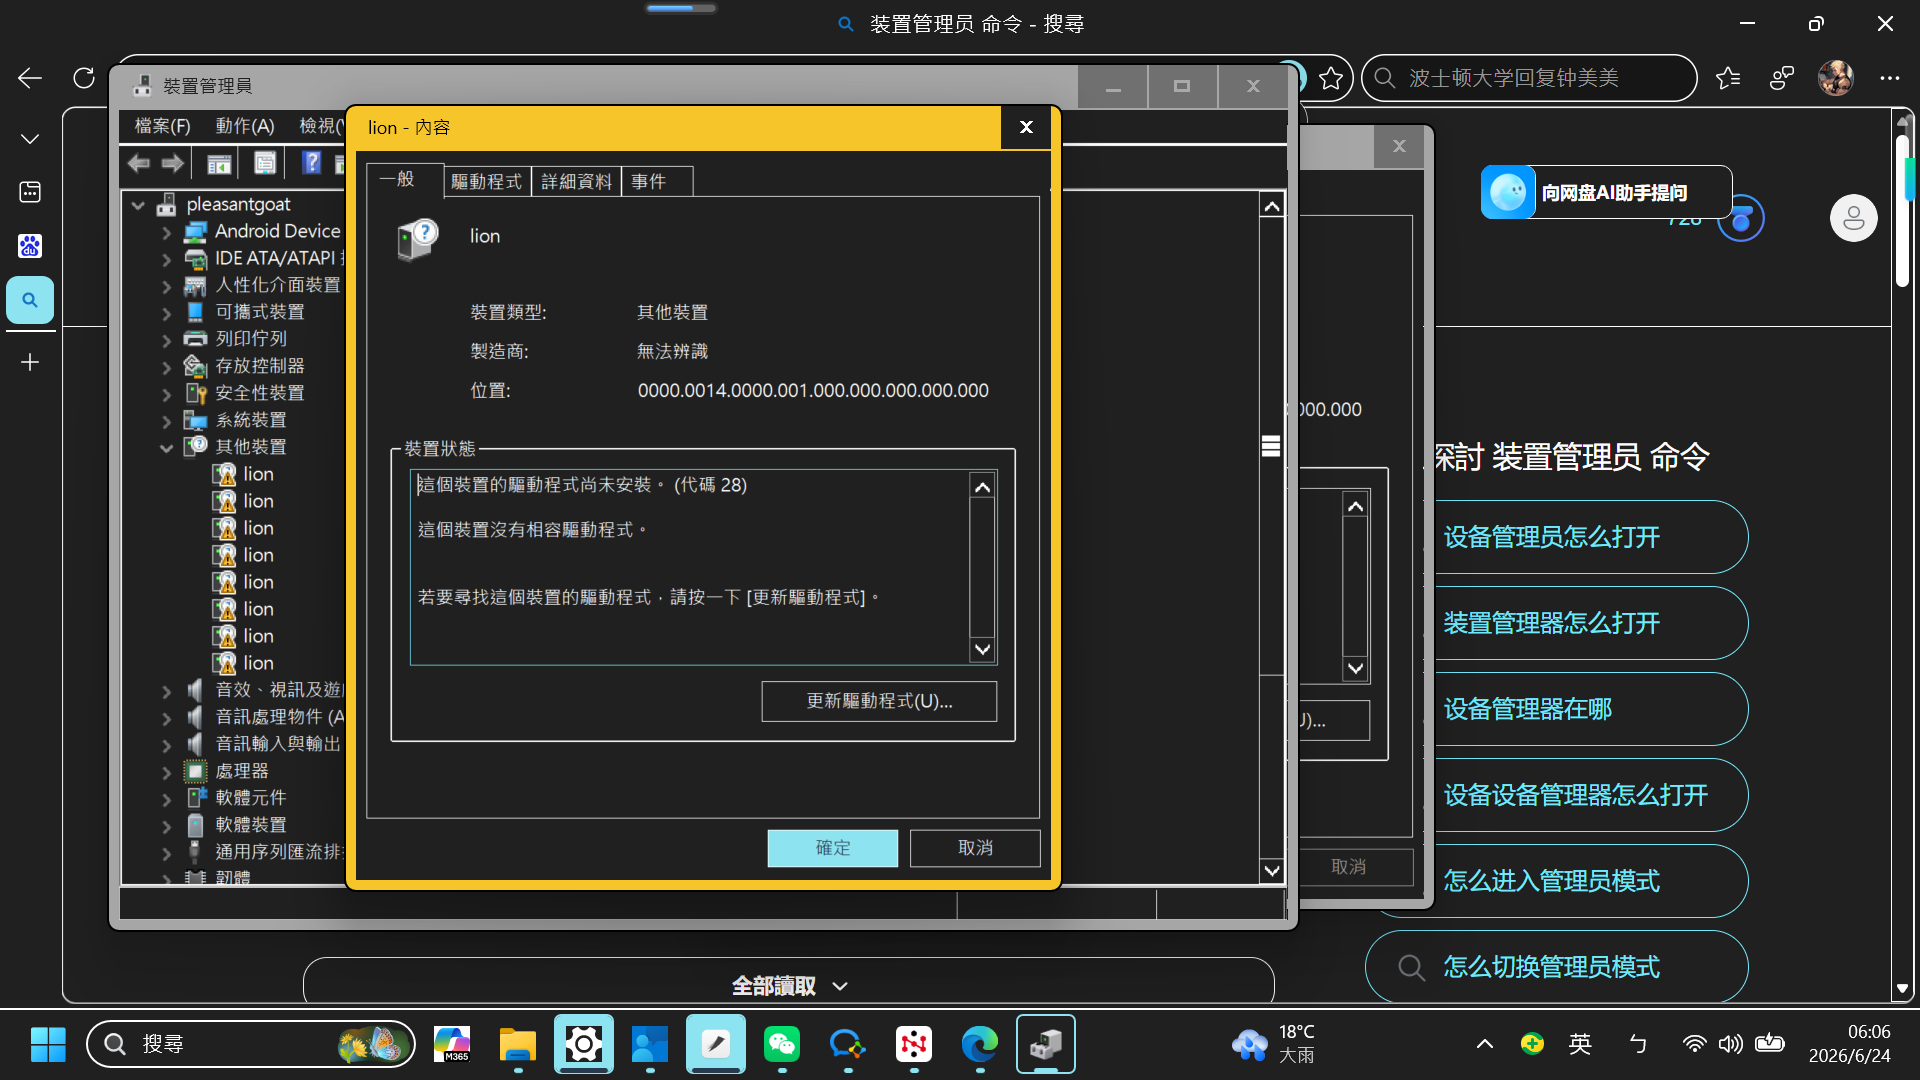Expand the Android Device tree node
The image size is (1920, 1080).
point(166,232)
